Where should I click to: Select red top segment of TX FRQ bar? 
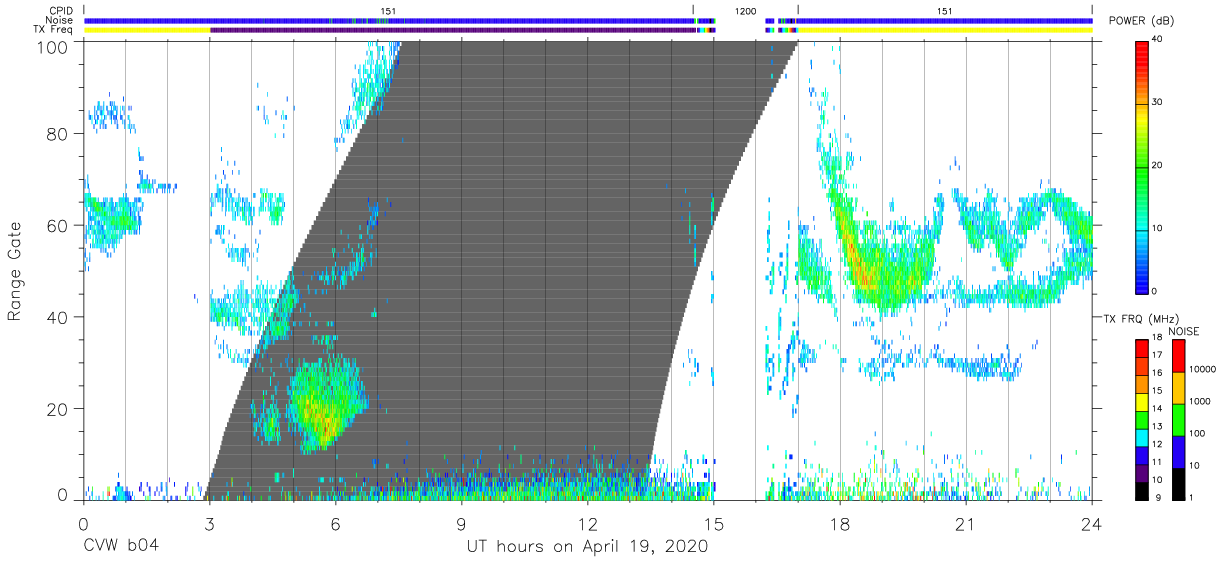[x=1143, y=349]
